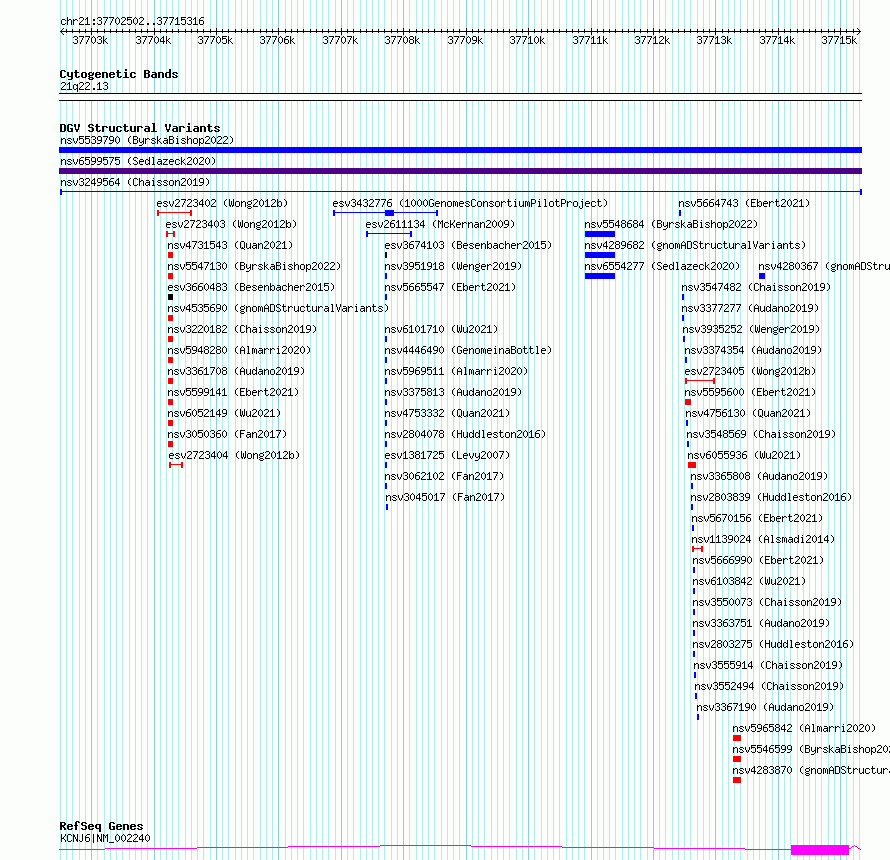Select the red nsv1139024 bracket glyph
The height and width of the screenshot is (860, 890).
point(698,549)
